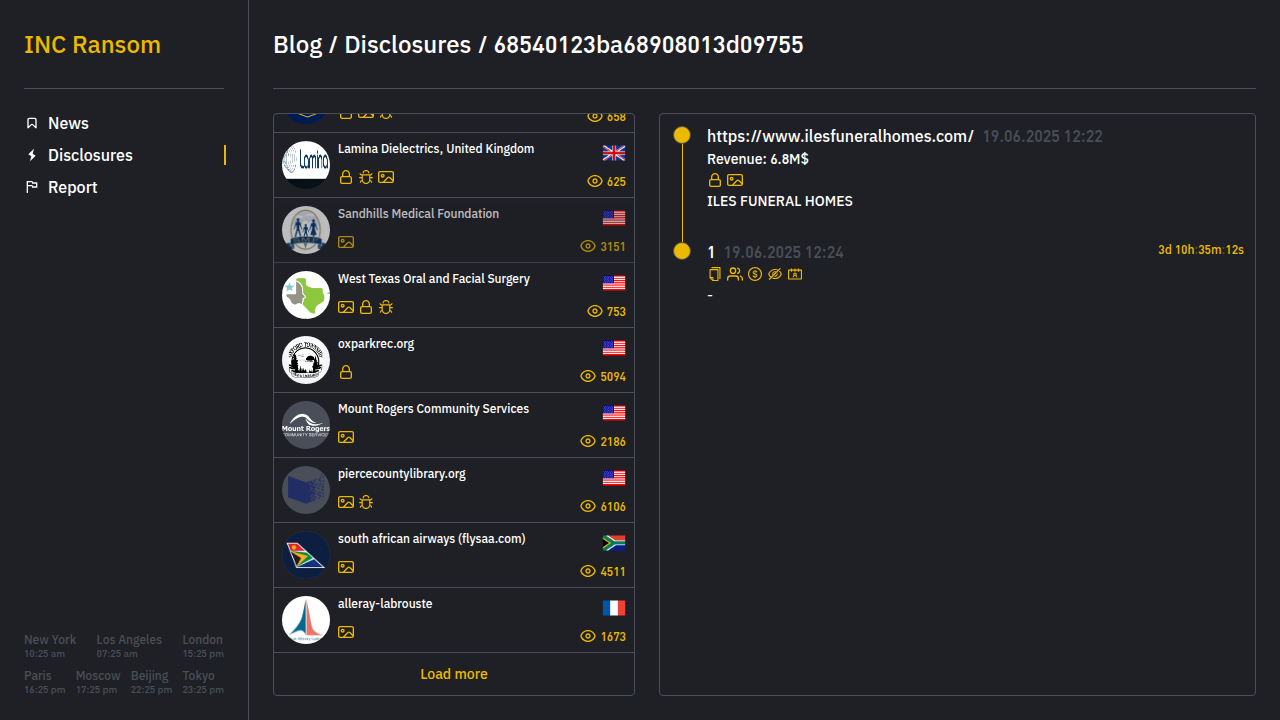This screenshot has width=1280, height=720.
Task: Click image icon under Sandhills Medical Foundation
Action: click(346, 242)
